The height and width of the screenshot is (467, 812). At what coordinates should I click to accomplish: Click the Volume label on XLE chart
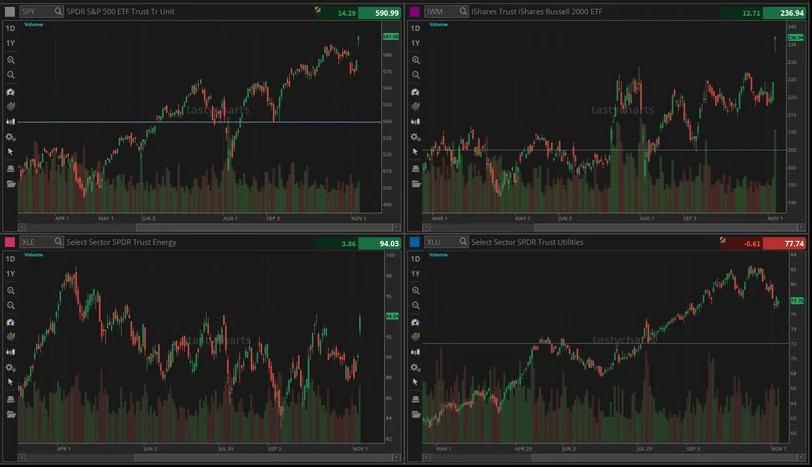[33, 255]
